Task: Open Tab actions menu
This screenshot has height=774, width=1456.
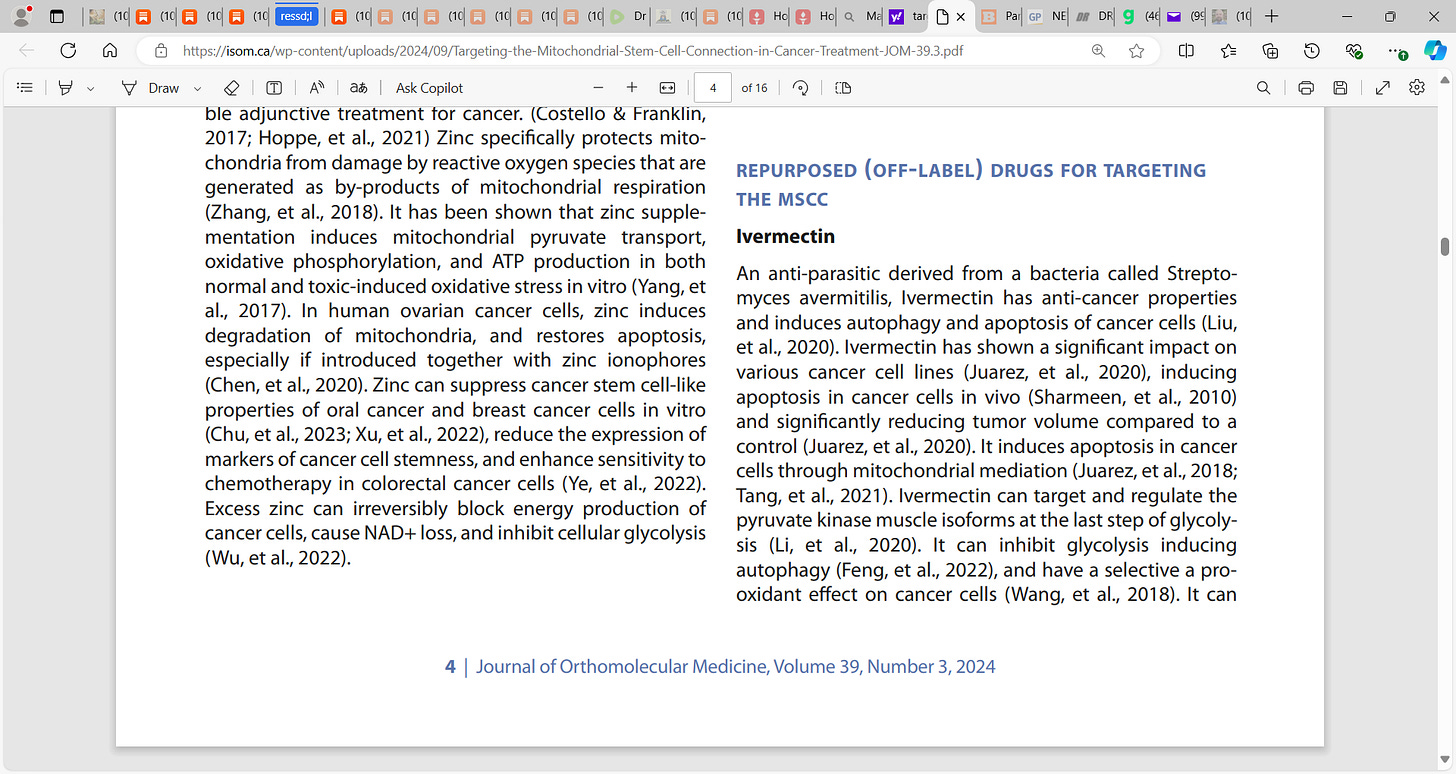Action: pos(57,16)
